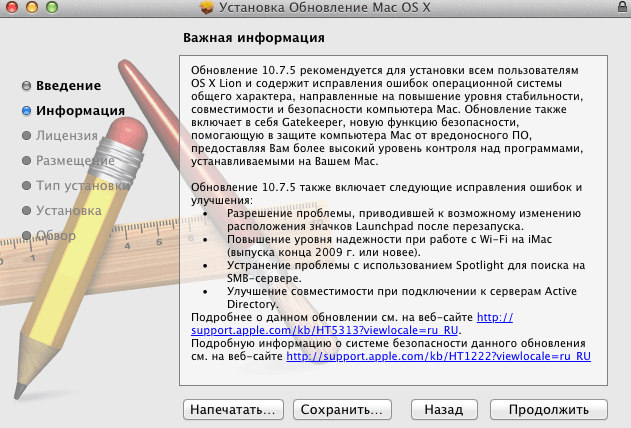The width and height of the screenshot is (631, 428).
Task: Click the bullet next to Лицензия
Action: click(26, 136)
